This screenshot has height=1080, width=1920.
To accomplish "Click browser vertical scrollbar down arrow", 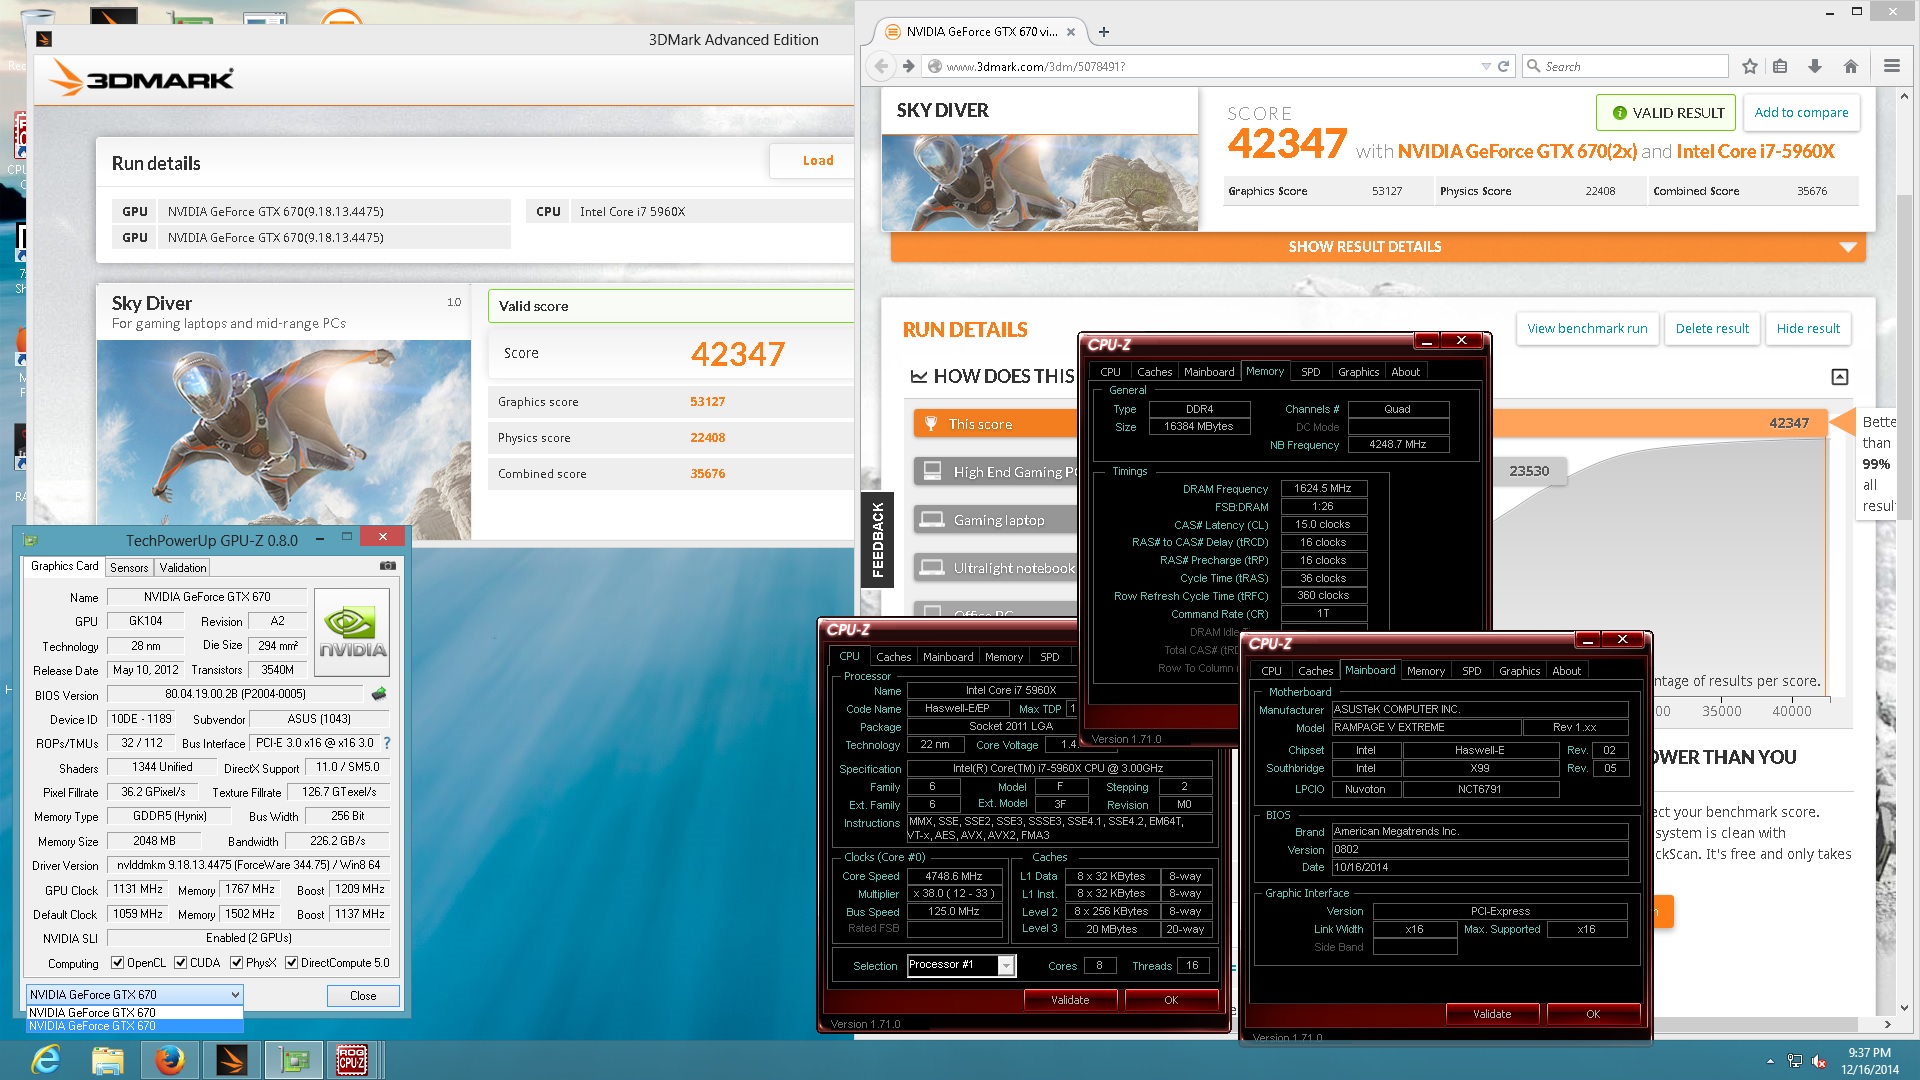I will point(1905,1008).
